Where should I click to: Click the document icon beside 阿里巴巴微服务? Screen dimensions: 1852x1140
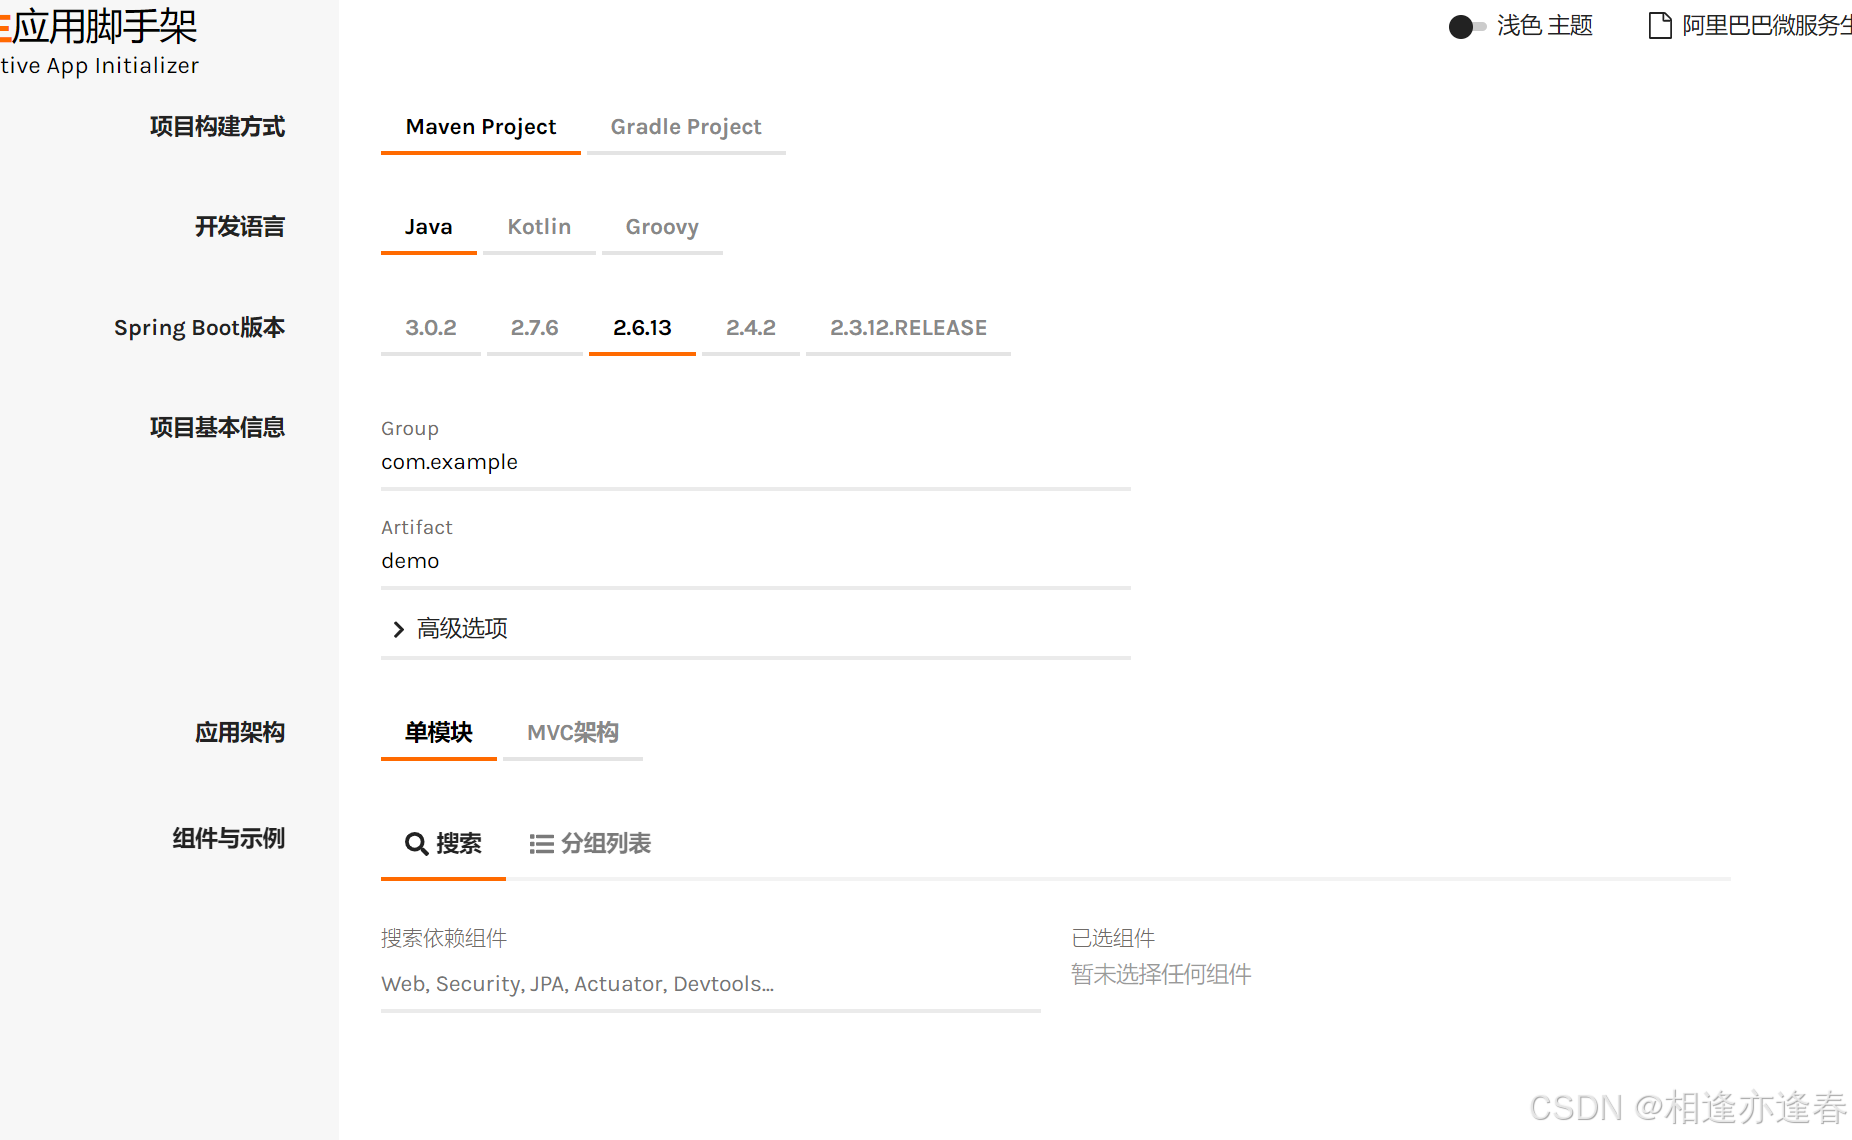click(x=1660, y=25)
